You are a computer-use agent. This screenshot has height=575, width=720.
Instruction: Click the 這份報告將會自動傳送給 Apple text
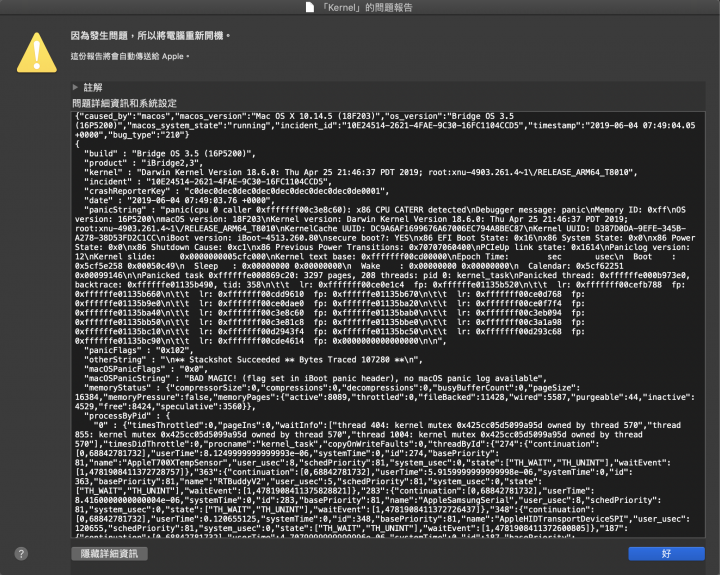[129, 56]
